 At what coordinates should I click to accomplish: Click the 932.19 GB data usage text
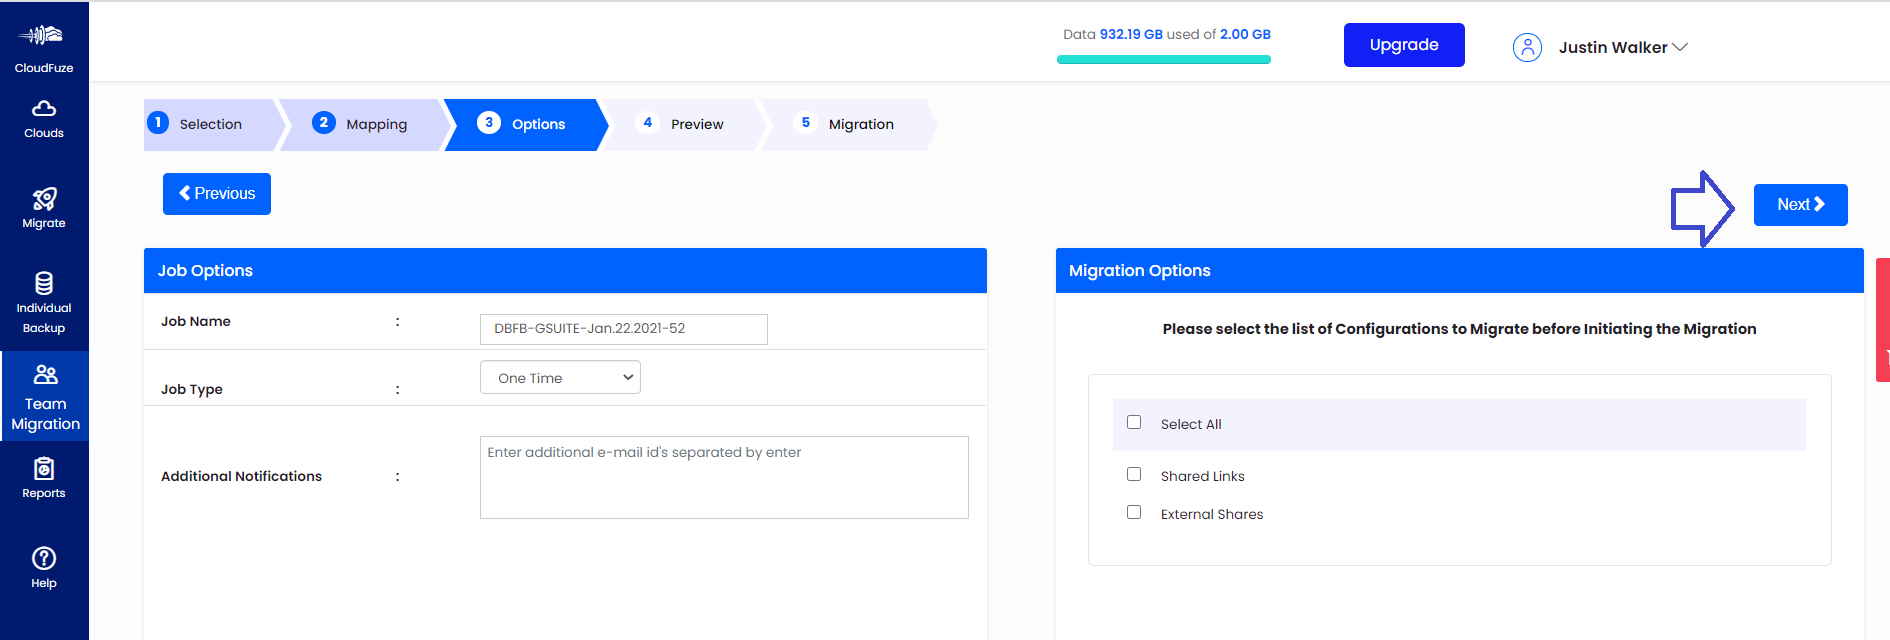click(1131, 34)
